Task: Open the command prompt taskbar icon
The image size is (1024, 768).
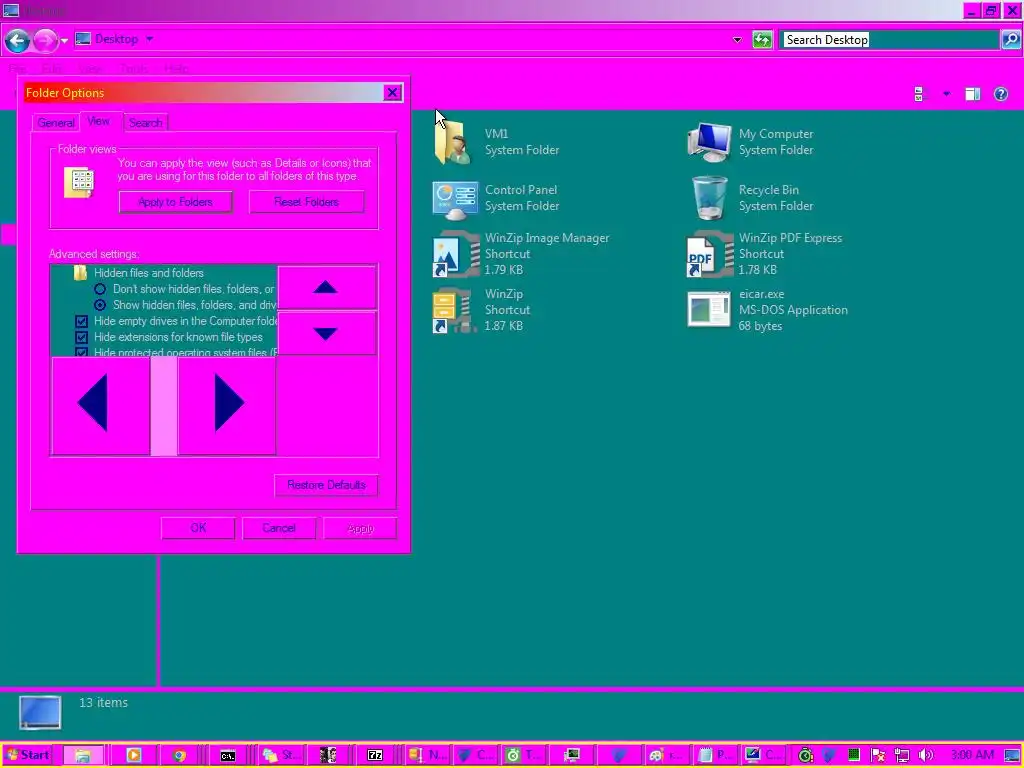Action: pyautogui.click(x=227, y=756)
